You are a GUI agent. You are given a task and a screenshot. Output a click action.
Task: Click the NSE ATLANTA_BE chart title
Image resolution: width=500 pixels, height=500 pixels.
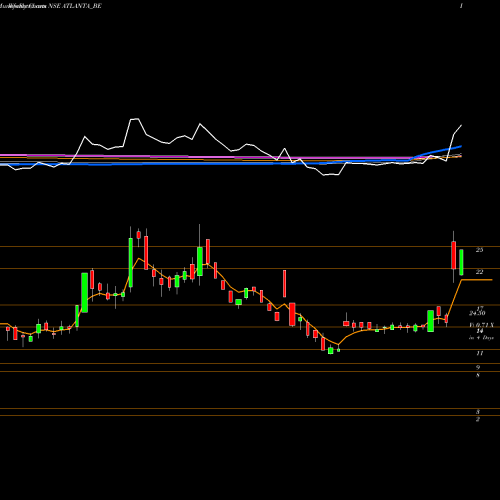[x=75, y=6]
